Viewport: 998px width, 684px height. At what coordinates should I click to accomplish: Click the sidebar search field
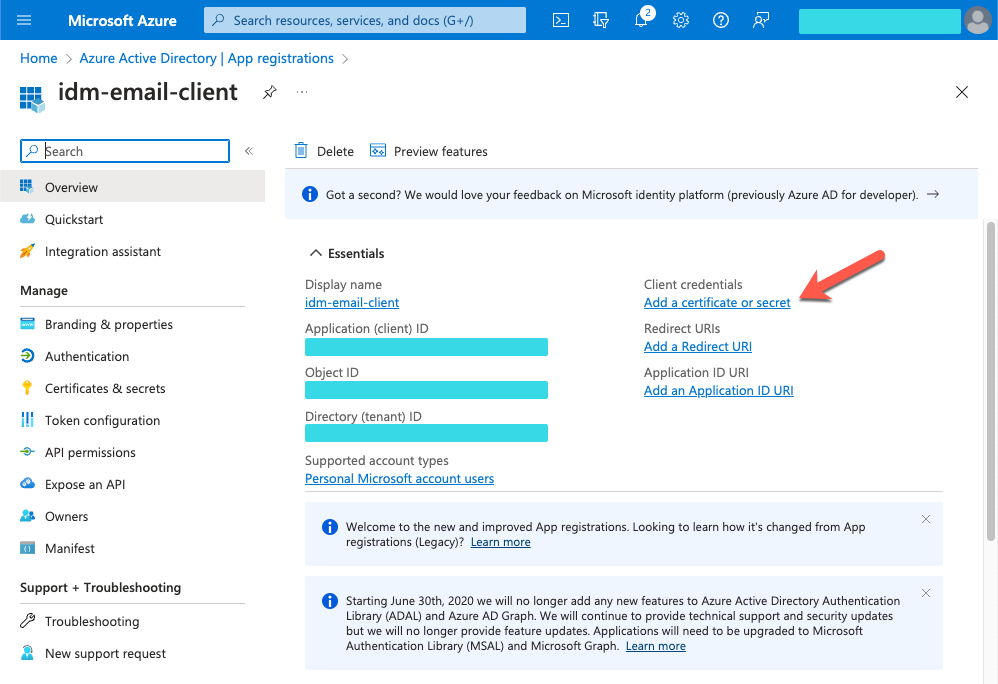coord(124,150)
